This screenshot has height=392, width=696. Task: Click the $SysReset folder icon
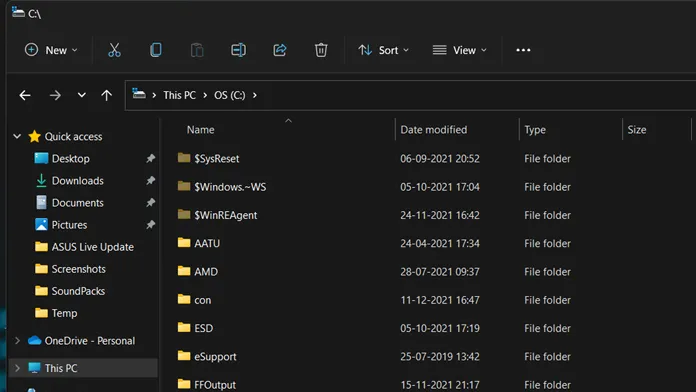point(184,158)
